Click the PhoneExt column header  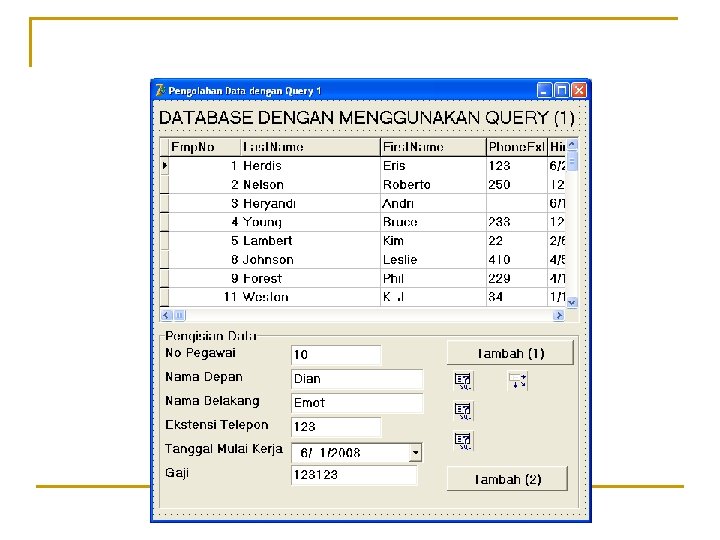(x=517, y=147)
